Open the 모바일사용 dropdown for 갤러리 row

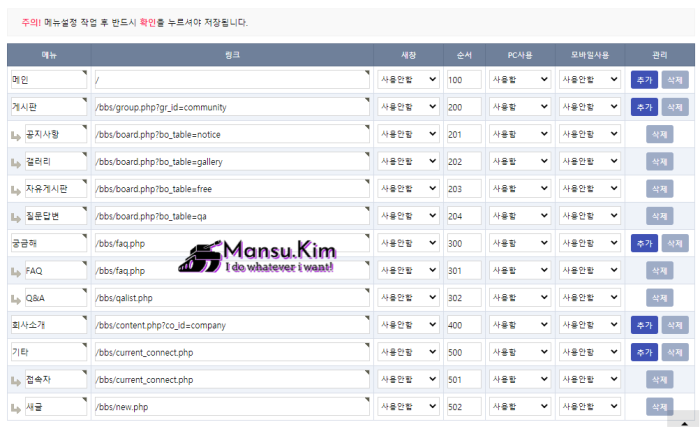tap(590, 161)
